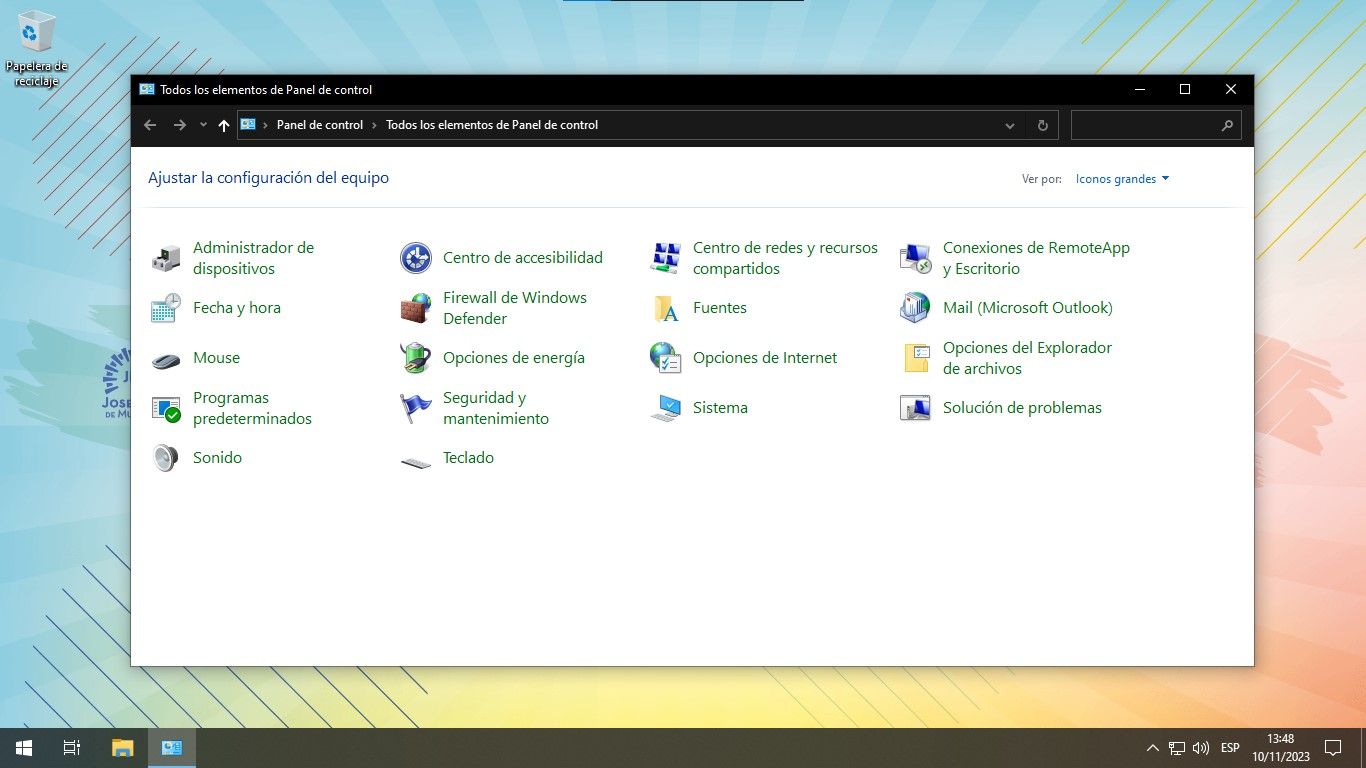Expand the Iconos grandes view dropdown

(1122, 179)
